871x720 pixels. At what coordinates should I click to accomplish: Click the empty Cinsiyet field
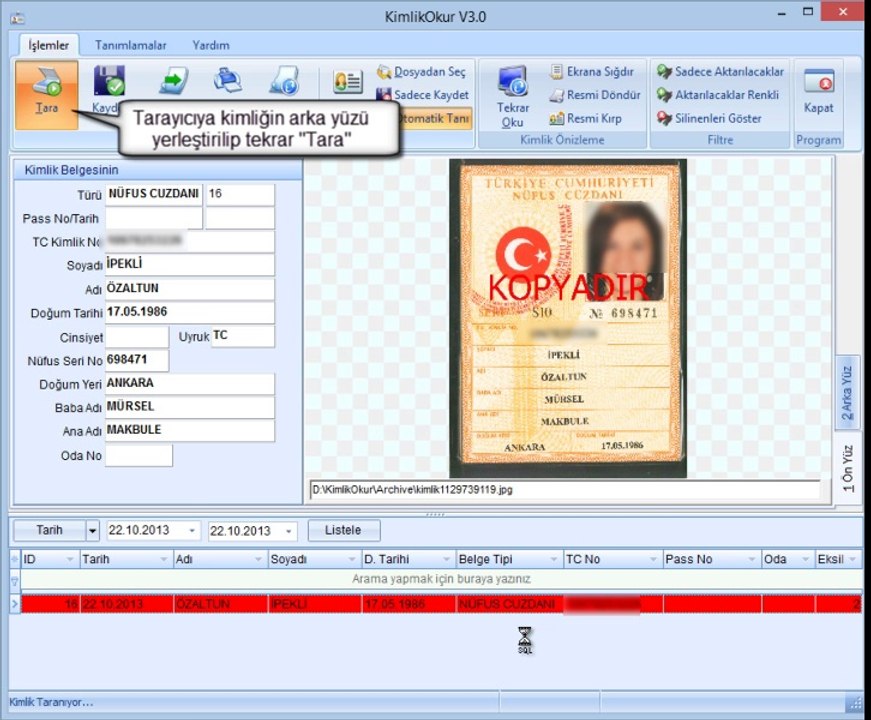(x=137, y=337)
